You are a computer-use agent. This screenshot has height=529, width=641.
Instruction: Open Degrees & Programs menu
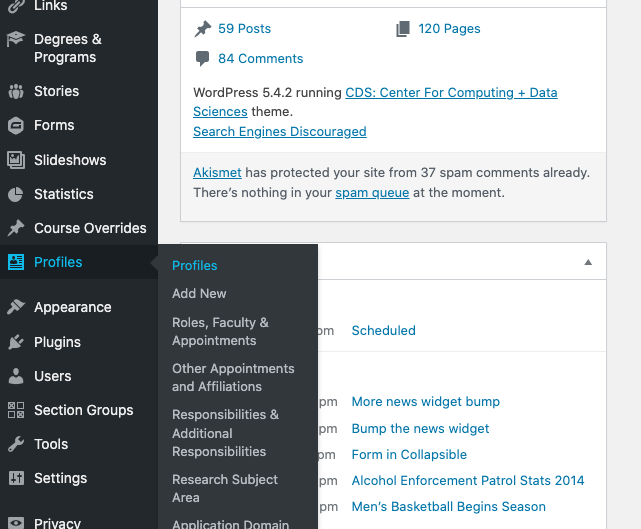coord(68,48)
